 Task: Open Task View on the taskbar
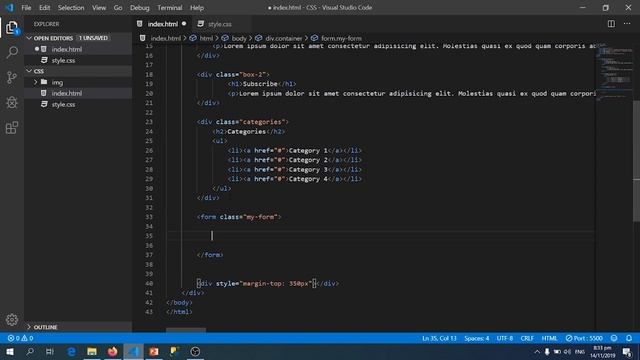(50, 351)
